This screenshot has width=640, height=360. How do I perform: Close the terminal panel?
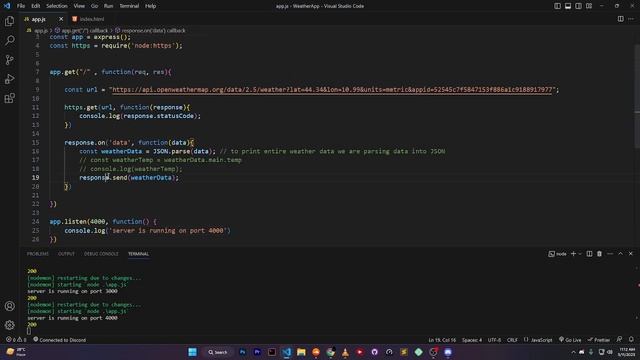(x=631, y=254)
